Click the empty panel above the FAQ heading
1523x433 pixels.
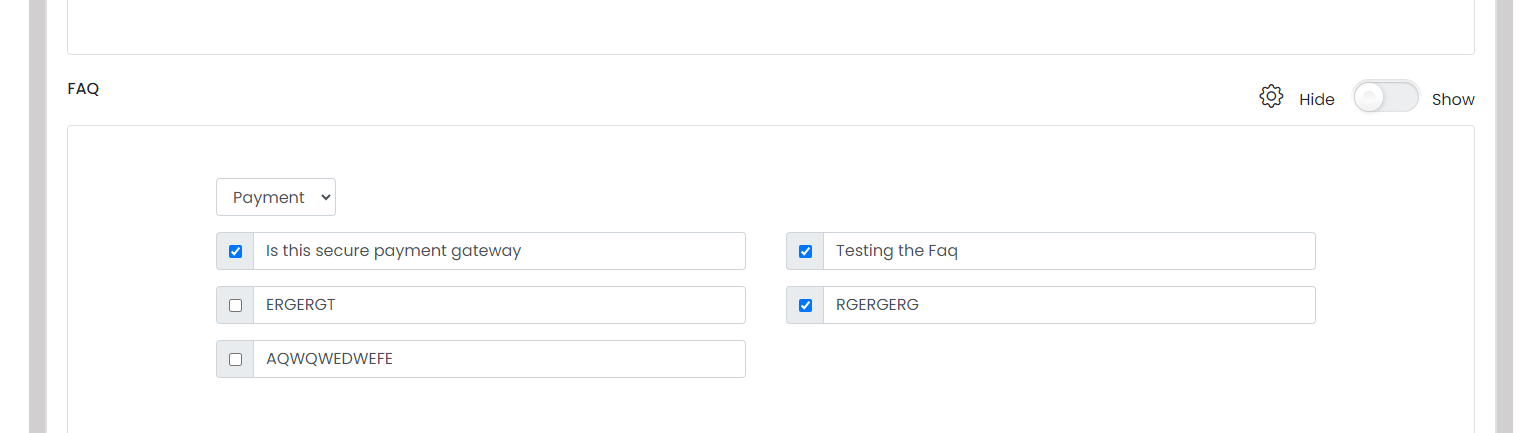pyautogui.click(x=770, y=26)
